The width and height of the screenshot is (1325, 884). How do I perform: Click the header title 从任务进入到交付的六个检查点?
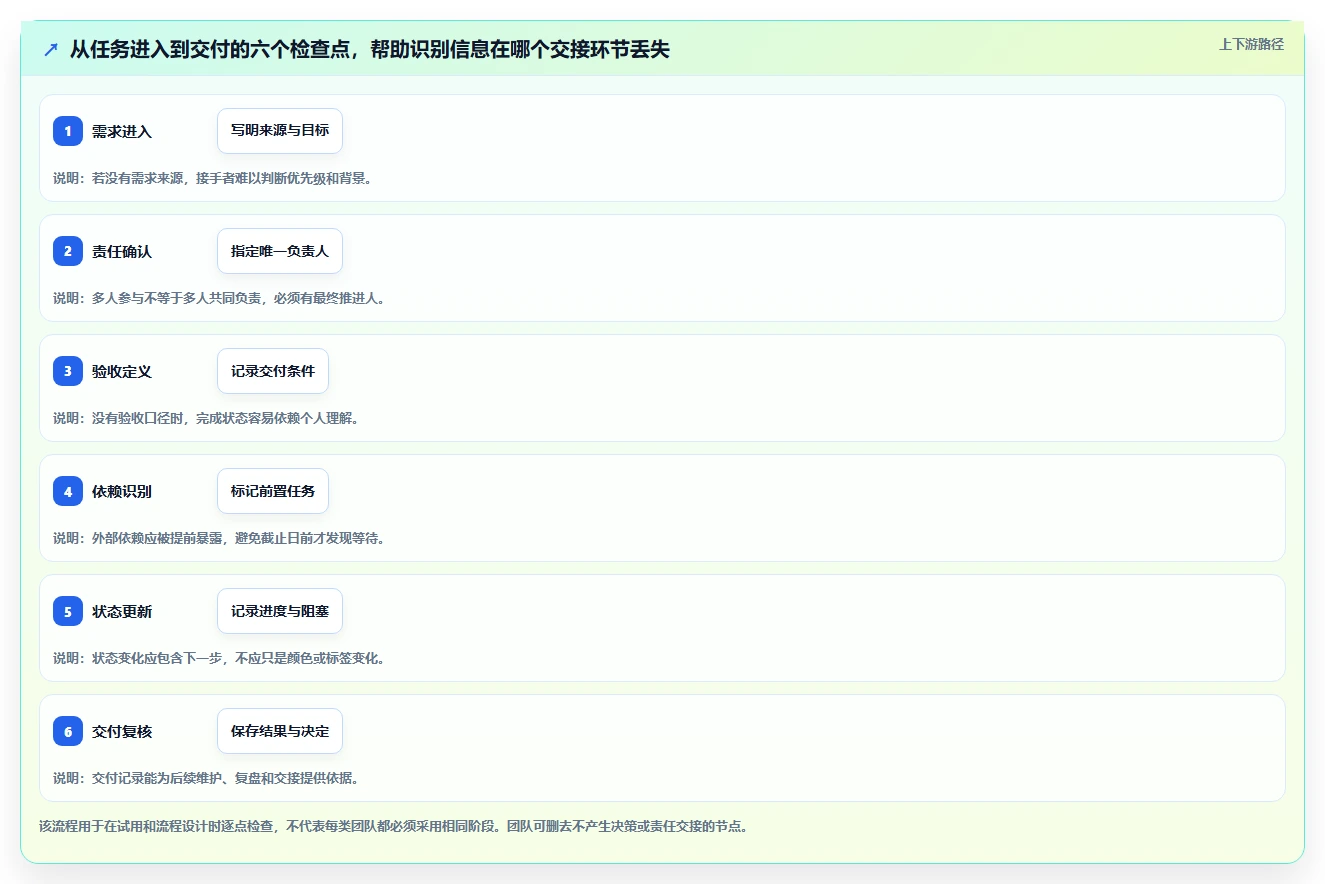pos(370,50)
